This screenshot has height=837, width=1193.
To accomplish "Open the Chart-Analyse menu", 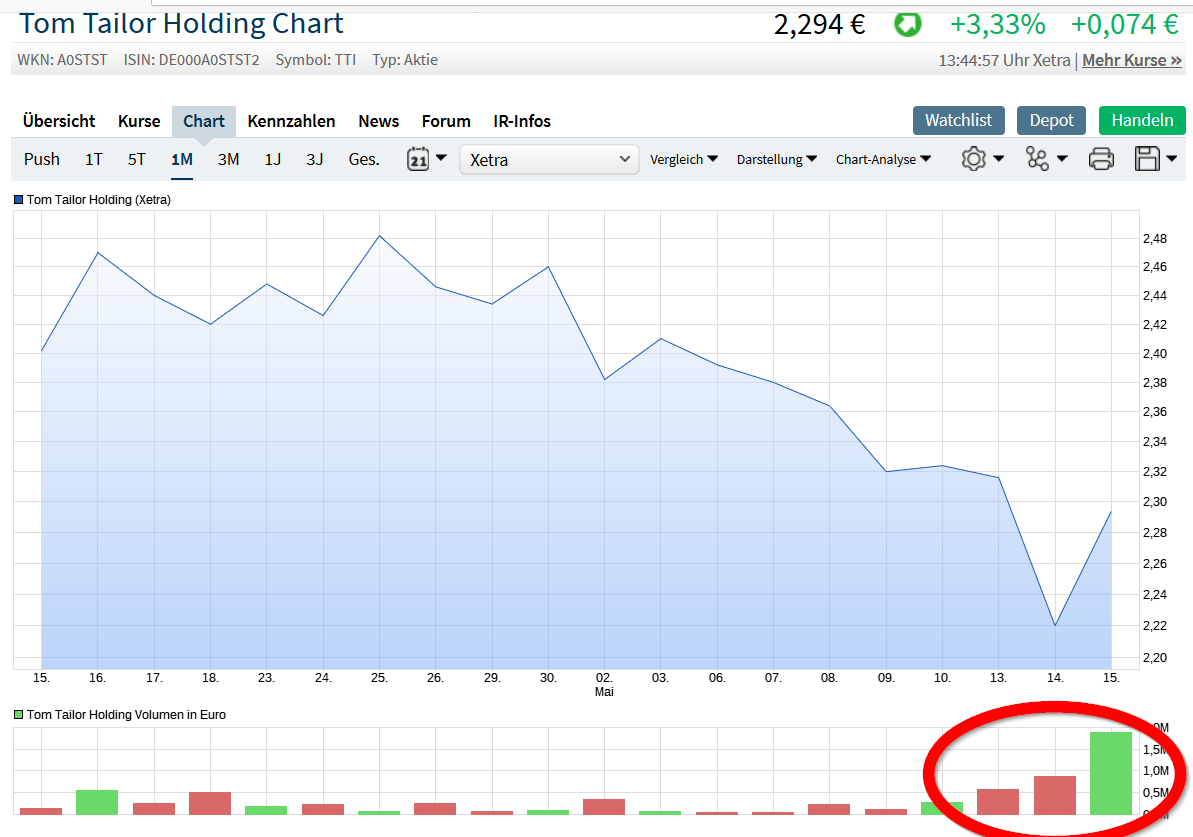I will 883,159.
